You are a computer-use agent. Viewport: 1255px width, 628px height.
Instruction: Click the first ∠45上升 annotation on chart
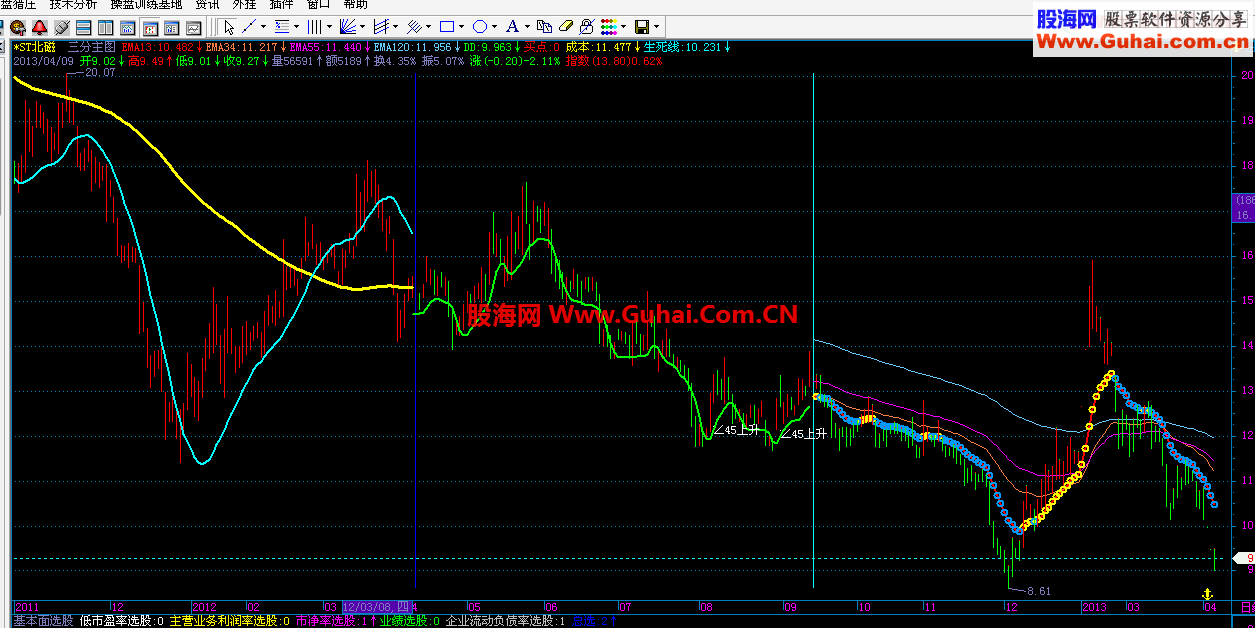736,431
